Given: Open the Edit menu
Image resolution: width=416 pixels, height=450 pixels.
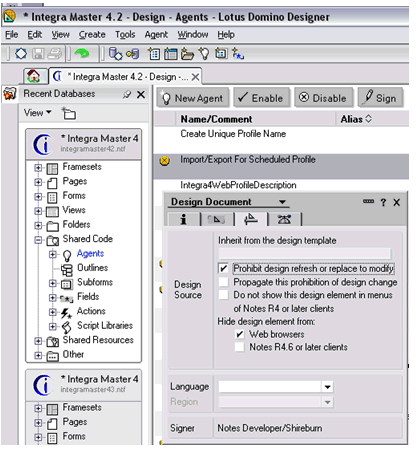Looking at the screenshot, I should (x=35, y=34).
